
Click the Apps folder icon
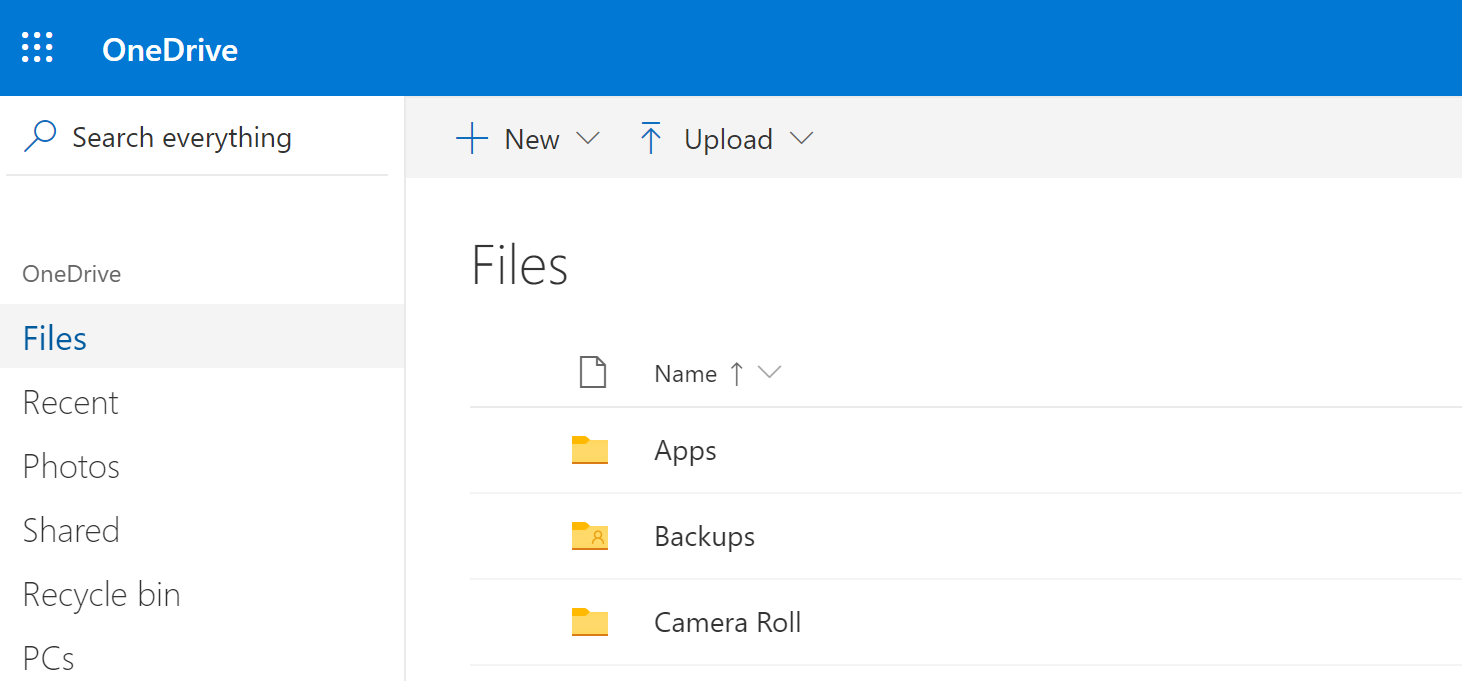[x=590, y=451]
